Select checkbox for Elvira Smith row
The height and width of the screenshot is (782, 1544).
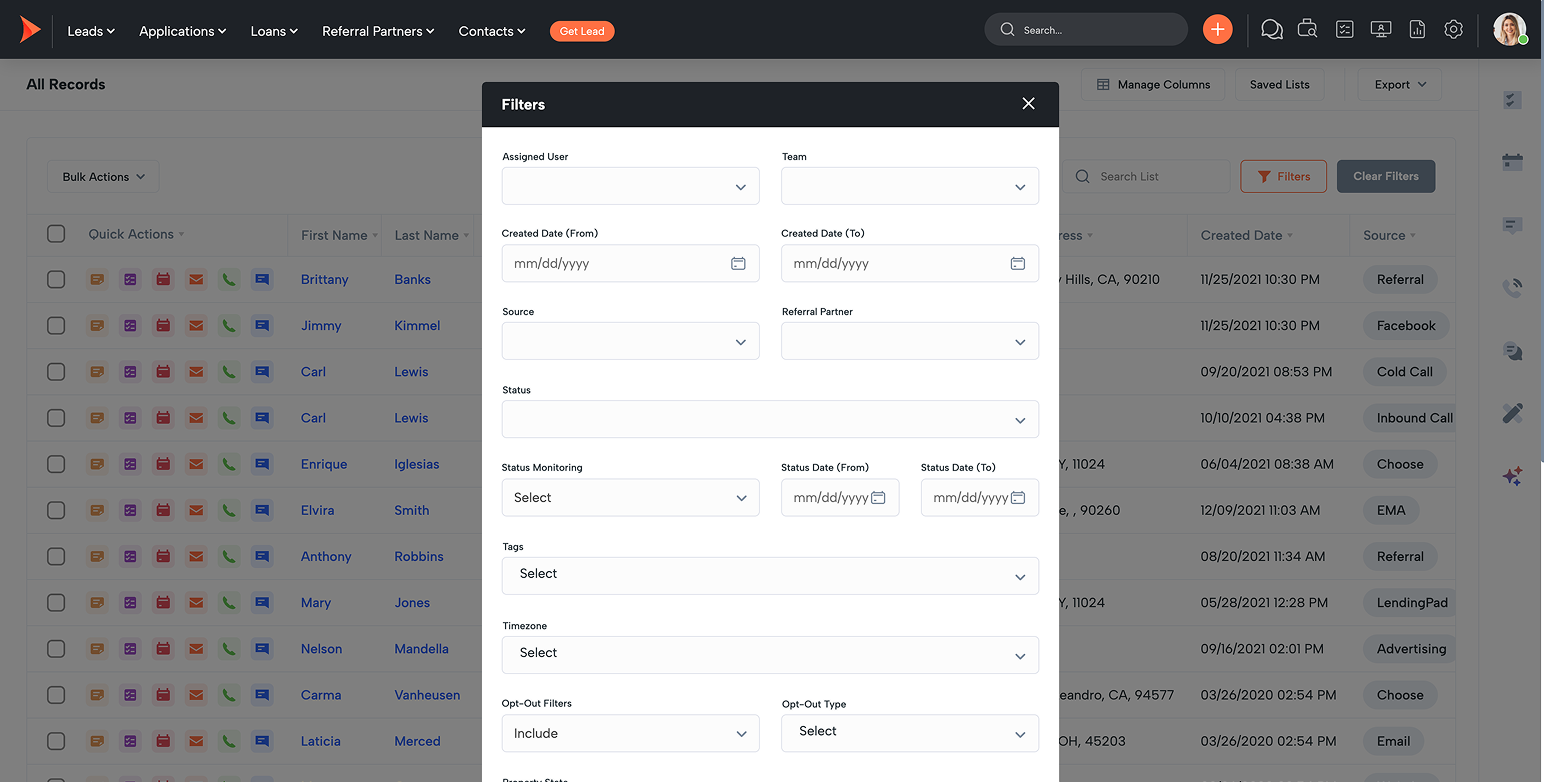tap(56, 510)
